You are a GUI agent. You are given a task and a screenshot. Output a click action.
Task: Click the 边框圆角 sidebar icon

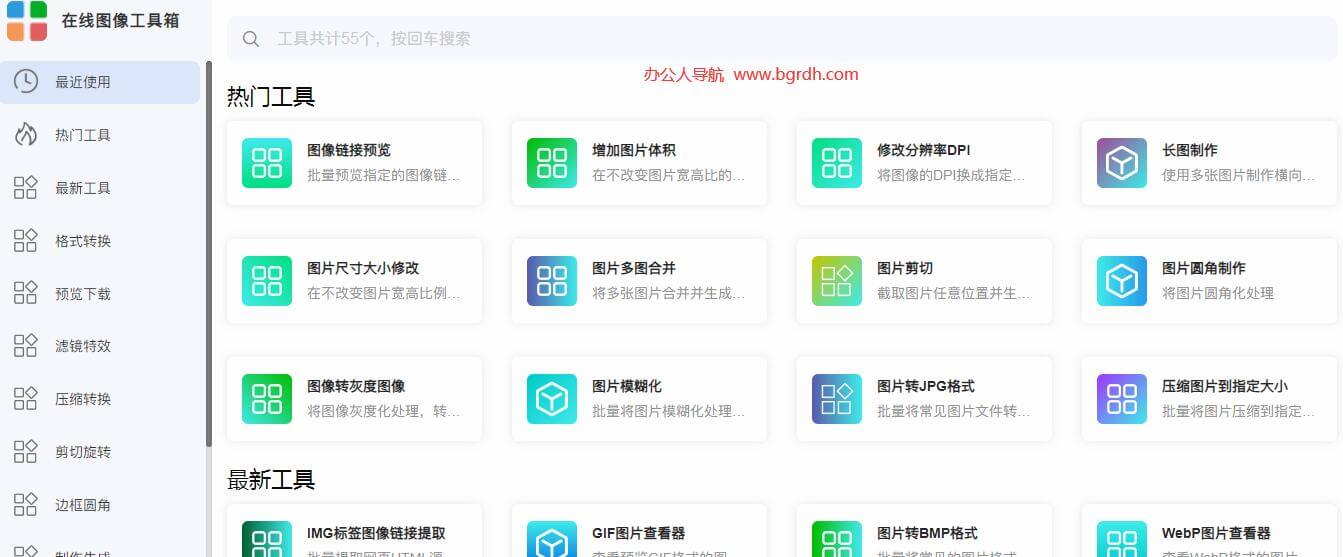pos(26,505)
